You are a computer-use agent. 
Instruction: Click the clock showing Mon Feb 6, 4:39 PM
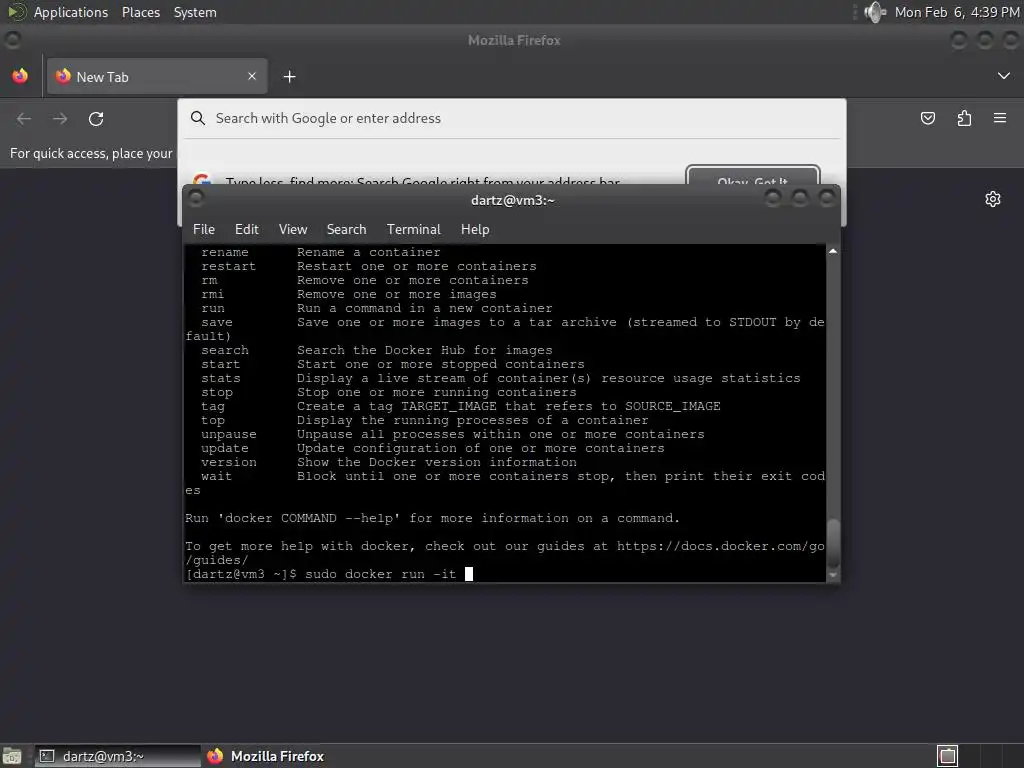(x=957, y=12)
